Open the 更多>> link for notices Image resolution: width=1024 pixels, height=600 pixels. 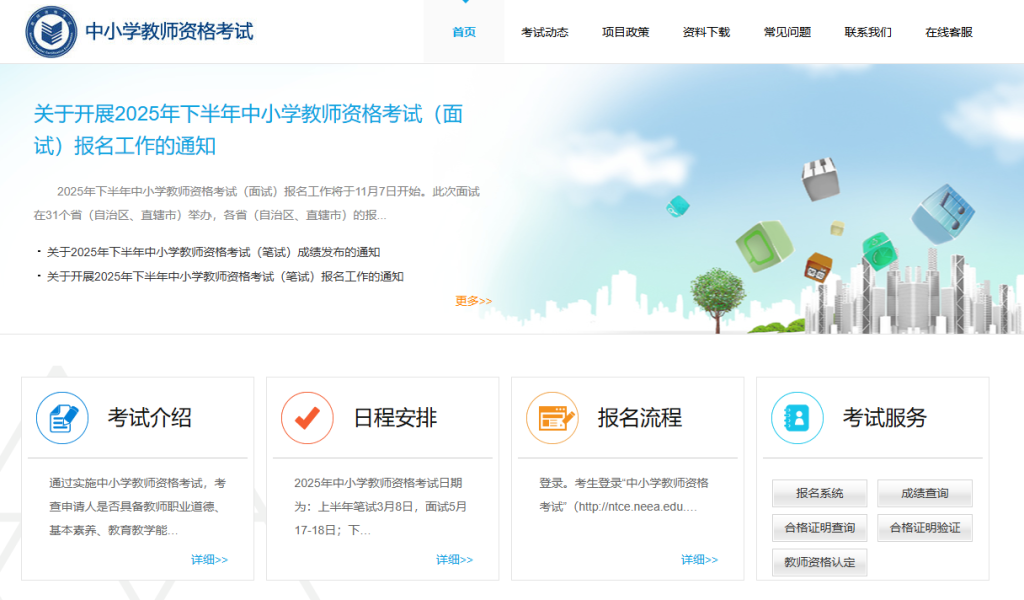pyautogui.click(x=472, y=299)
